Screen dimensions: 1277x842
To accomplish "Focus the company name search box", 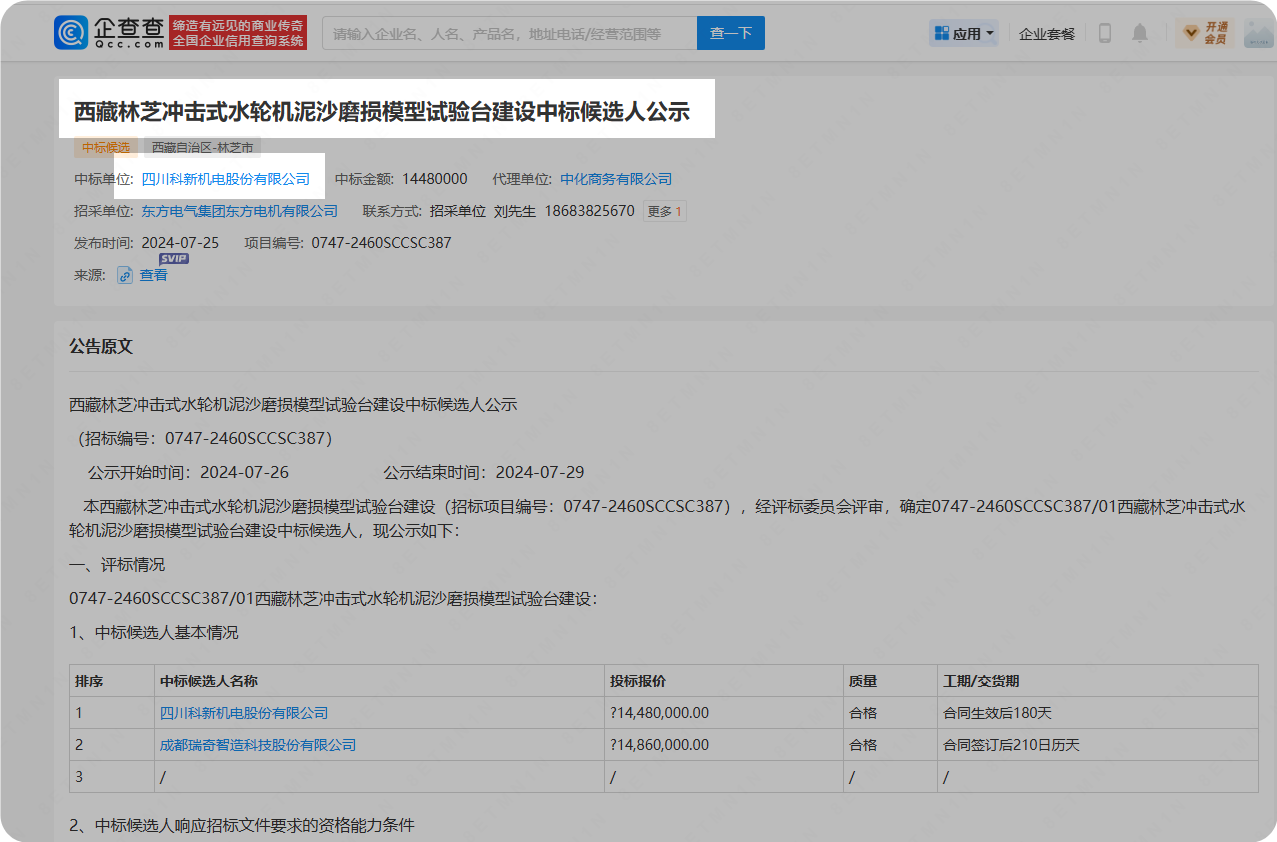I will coord(510,33).
